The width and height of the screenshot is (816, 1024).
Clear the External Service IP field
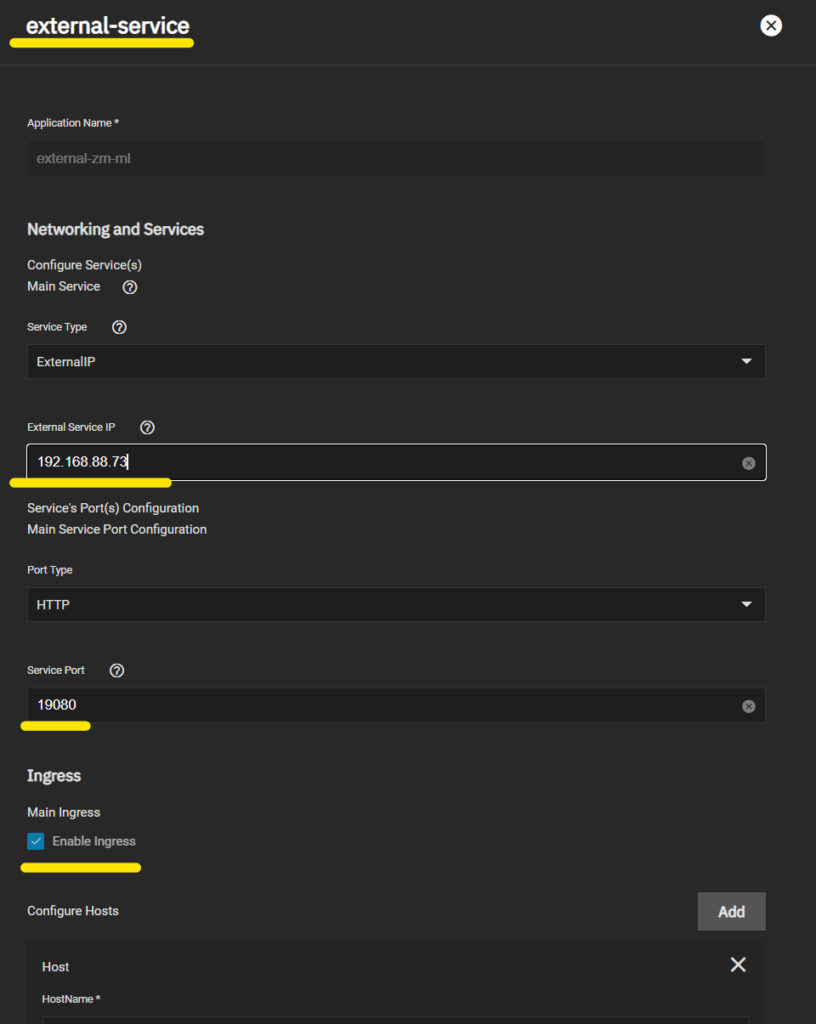(749, 463)
